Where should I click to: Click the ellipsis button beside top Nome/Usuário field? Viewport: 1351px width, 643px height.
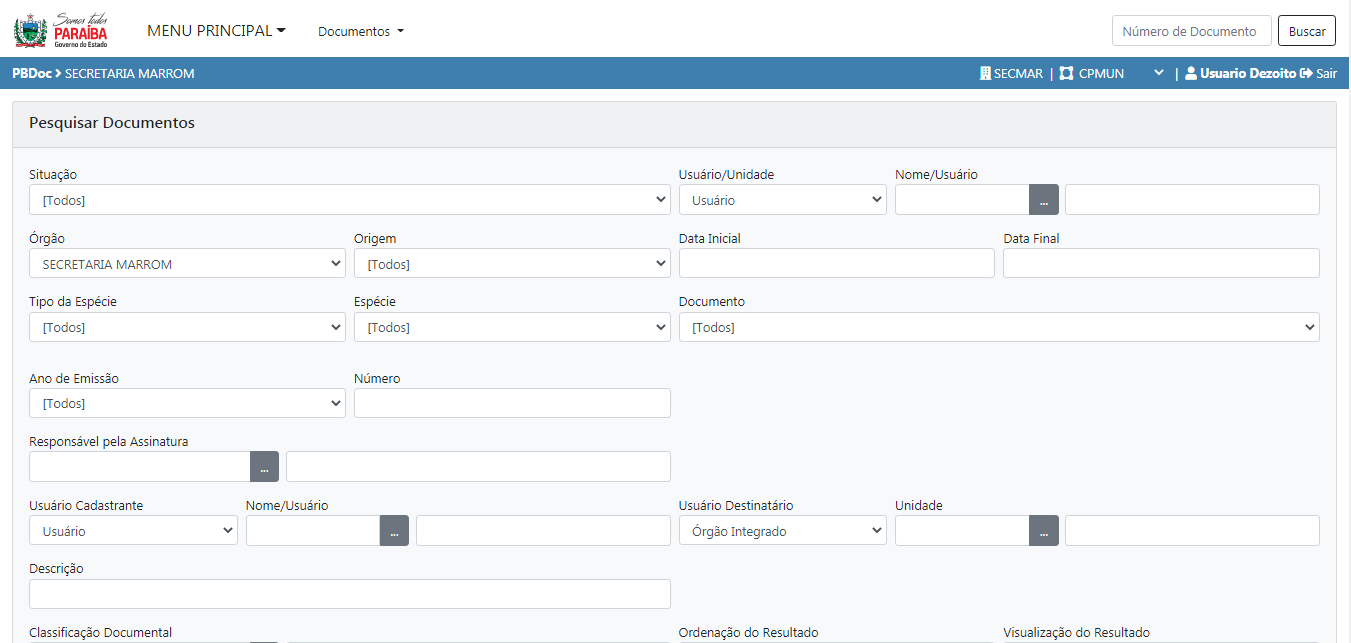[1043, 200]
